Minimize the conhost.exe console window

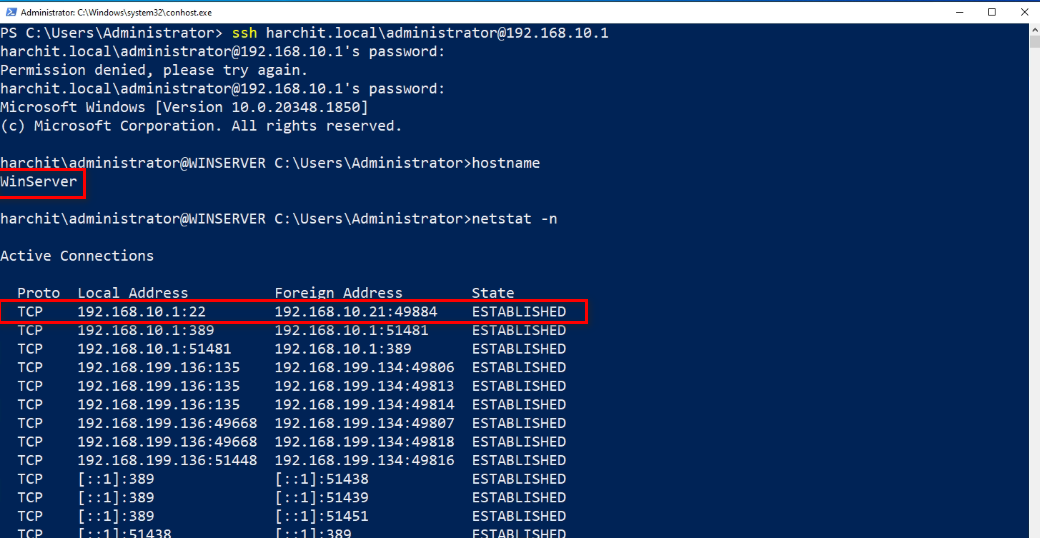(x=945, y=12)
